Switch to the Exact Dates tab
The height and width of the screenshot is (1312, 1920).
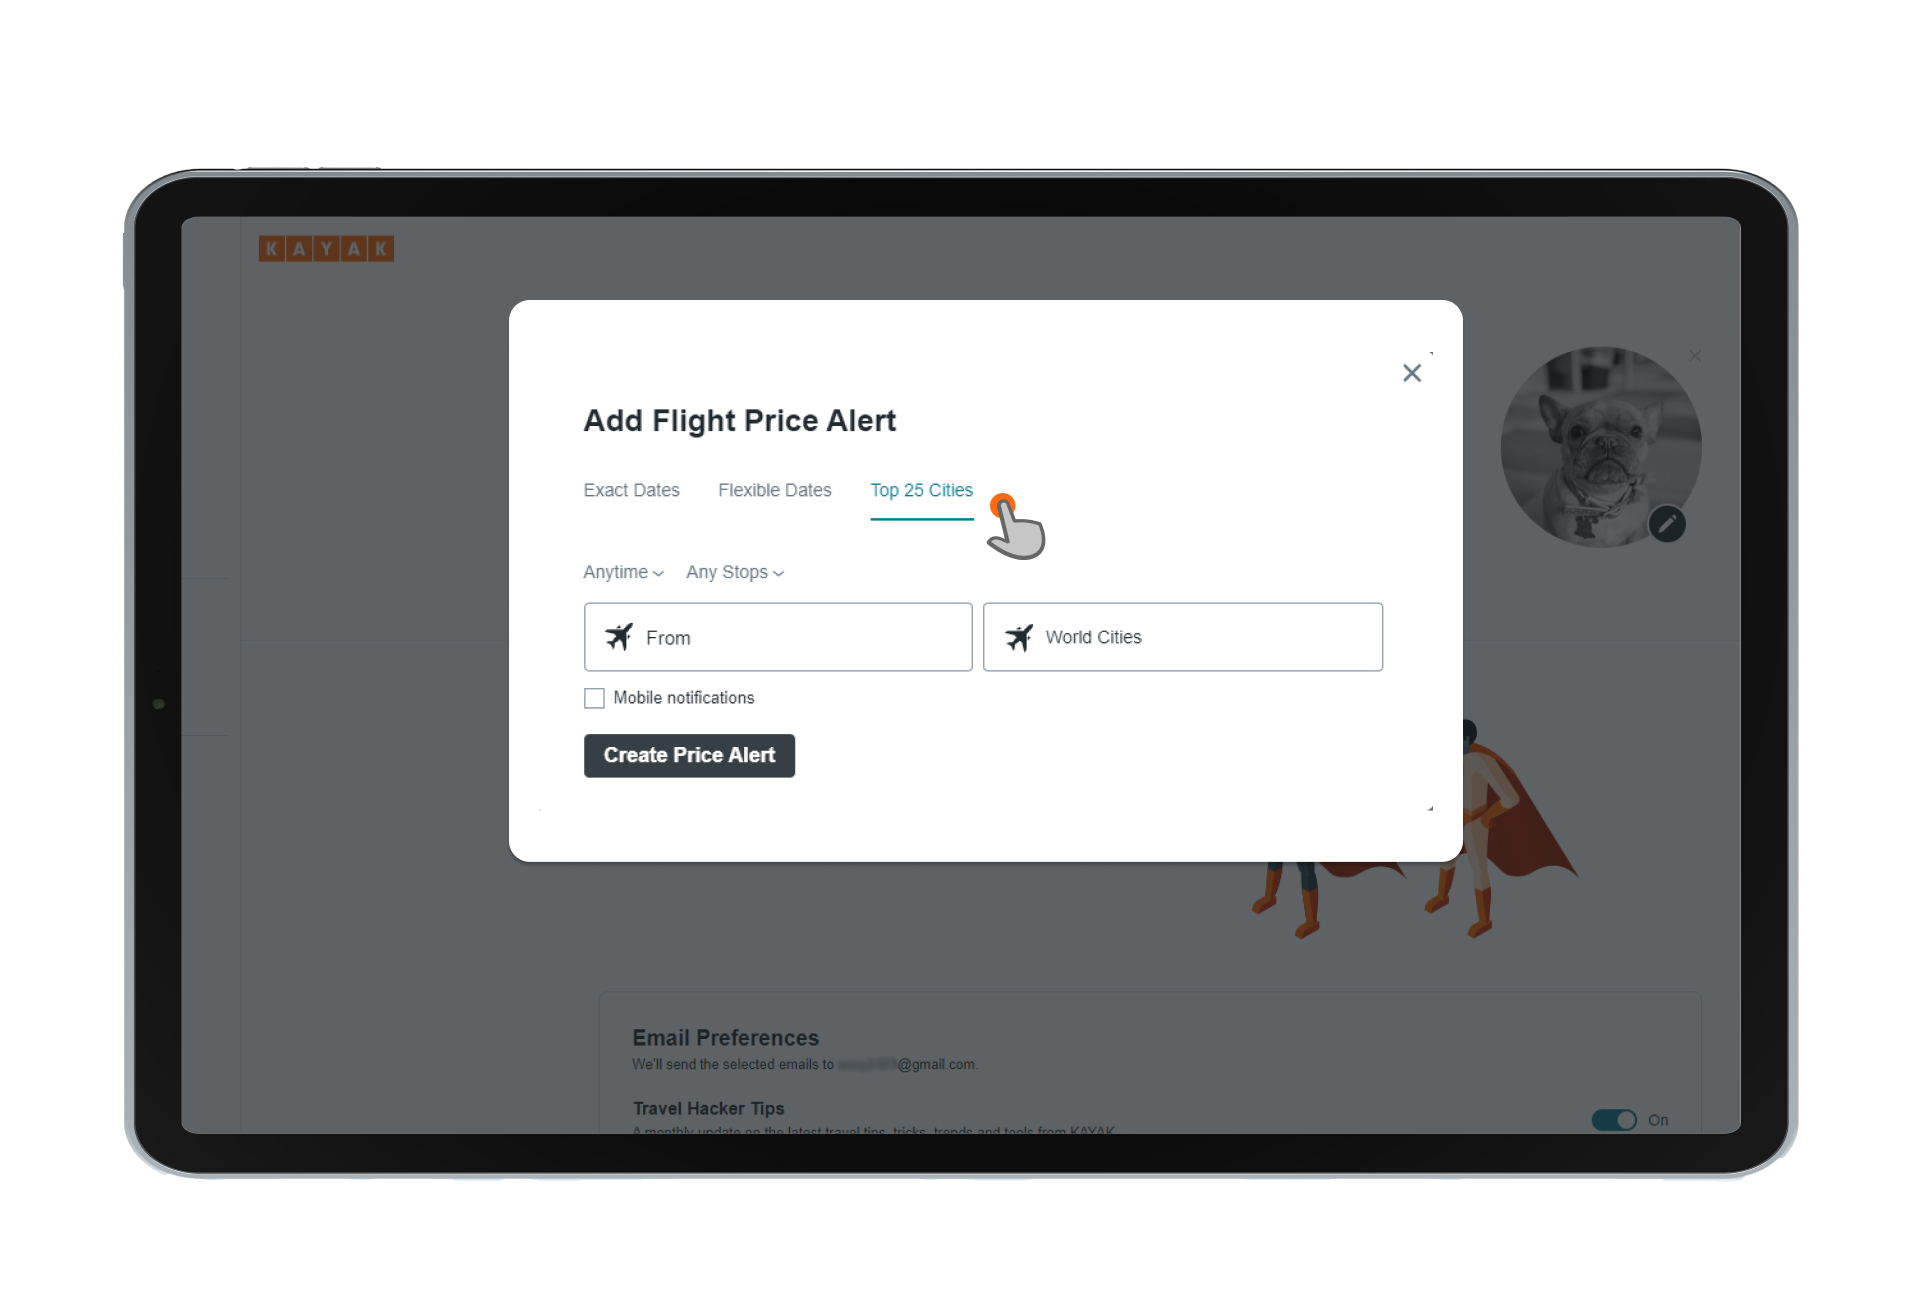click(630, 490)
